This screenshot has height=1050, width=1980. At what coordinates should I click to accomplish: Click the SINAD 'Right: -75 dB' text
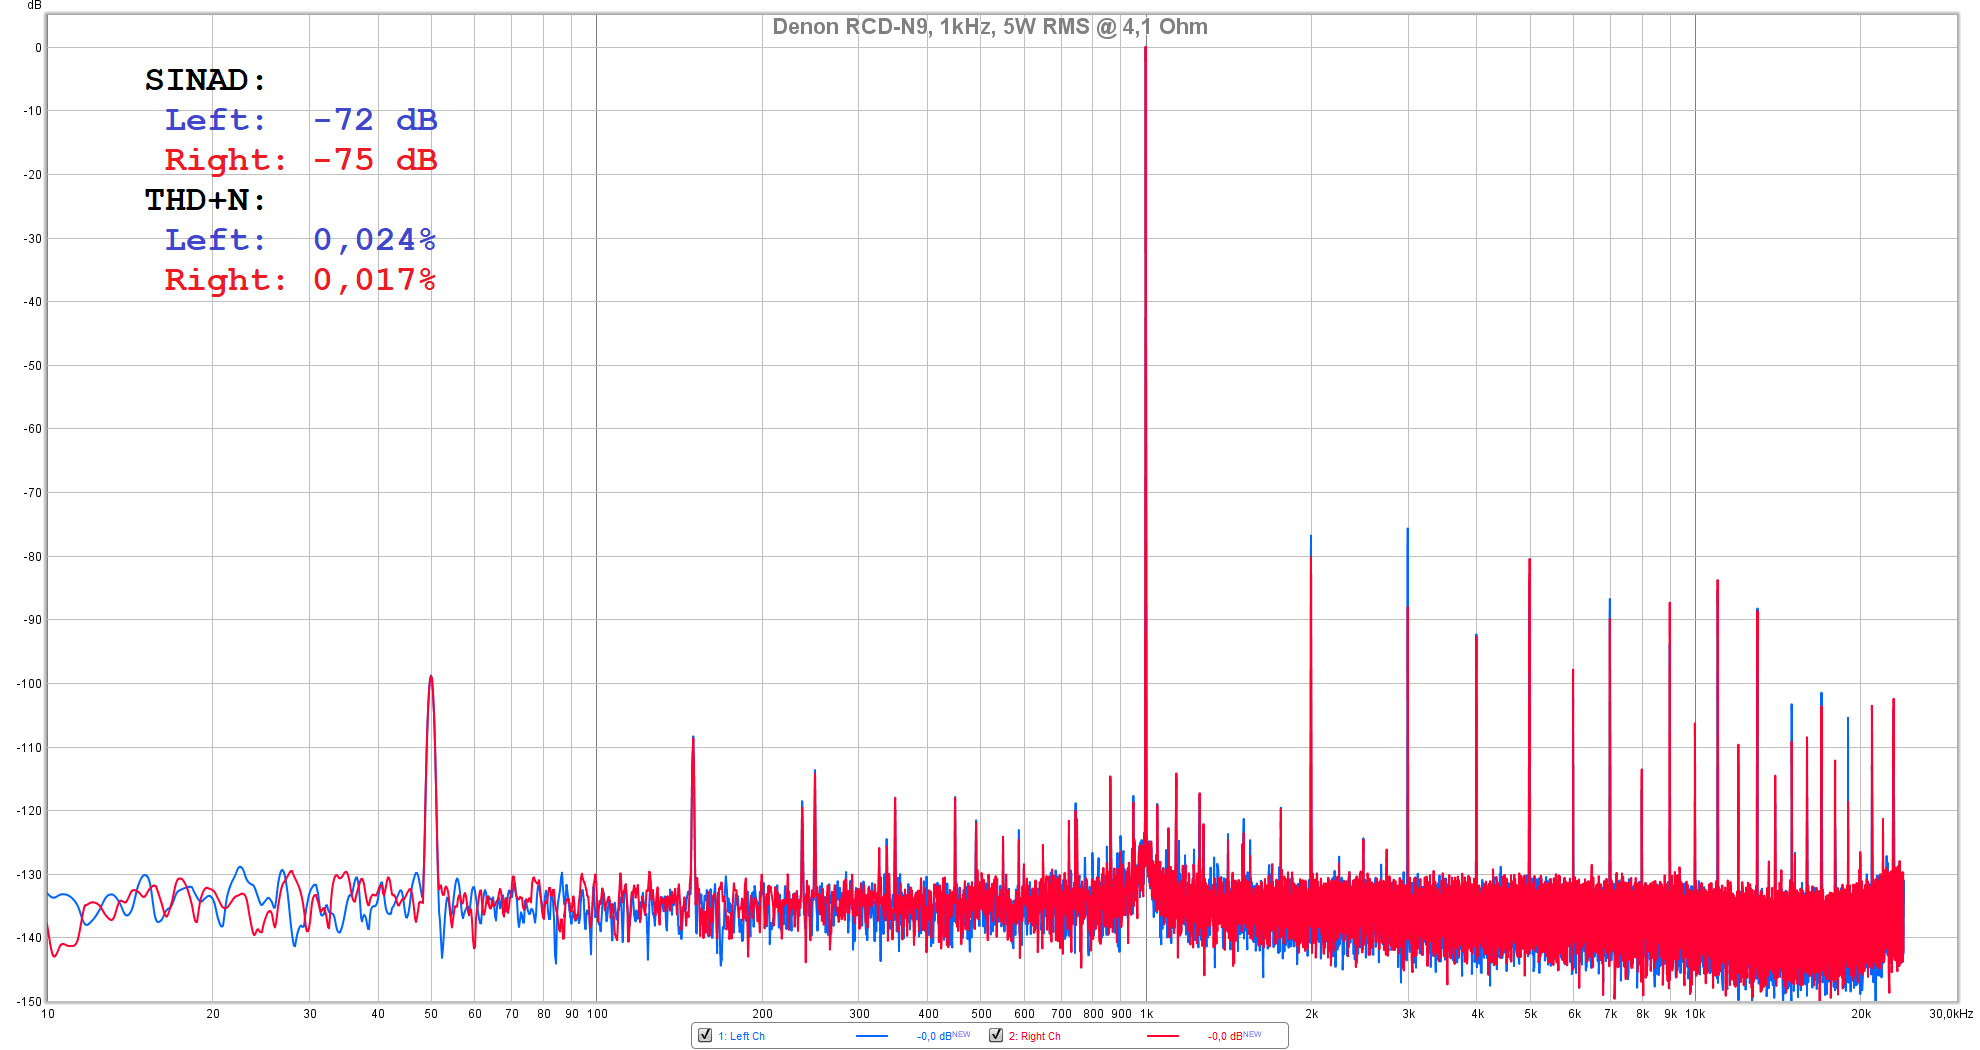pos(301,160)
